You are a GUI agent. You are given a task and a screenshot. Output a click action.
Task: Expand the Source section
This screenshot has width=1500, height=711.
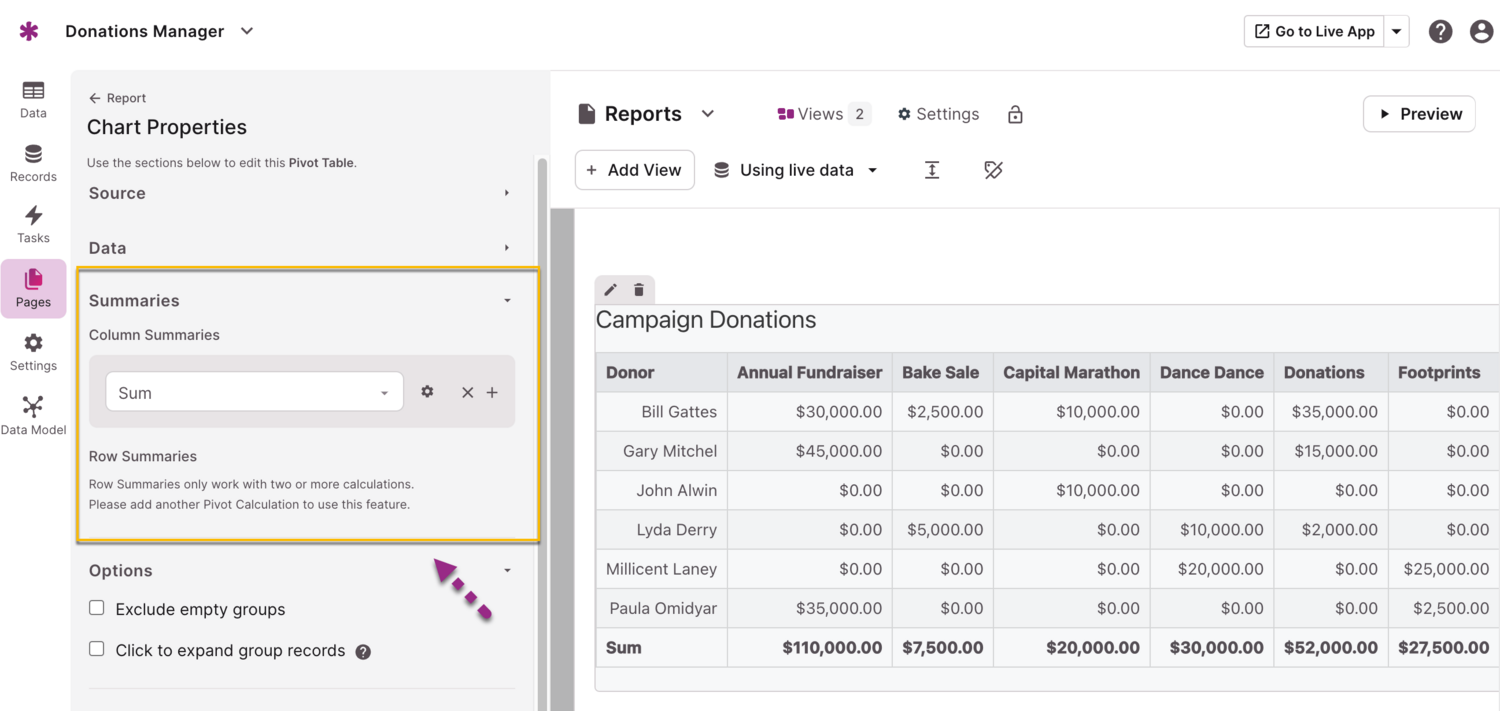pos(300,193)
